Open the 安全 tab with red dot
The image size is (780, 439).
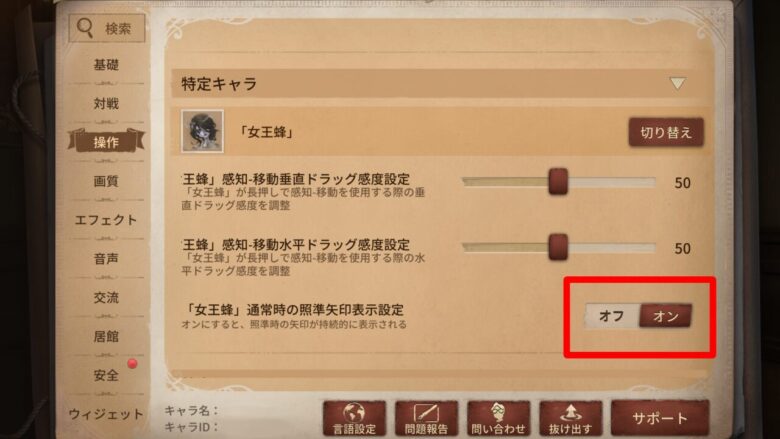pyautogui.click(x=106, y=375)
